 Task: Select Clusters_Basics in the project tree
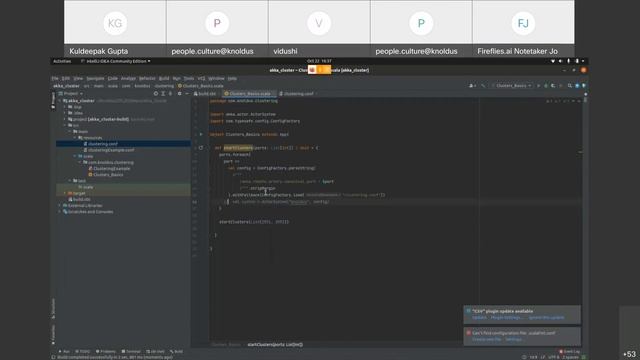[x=106, y=175]
